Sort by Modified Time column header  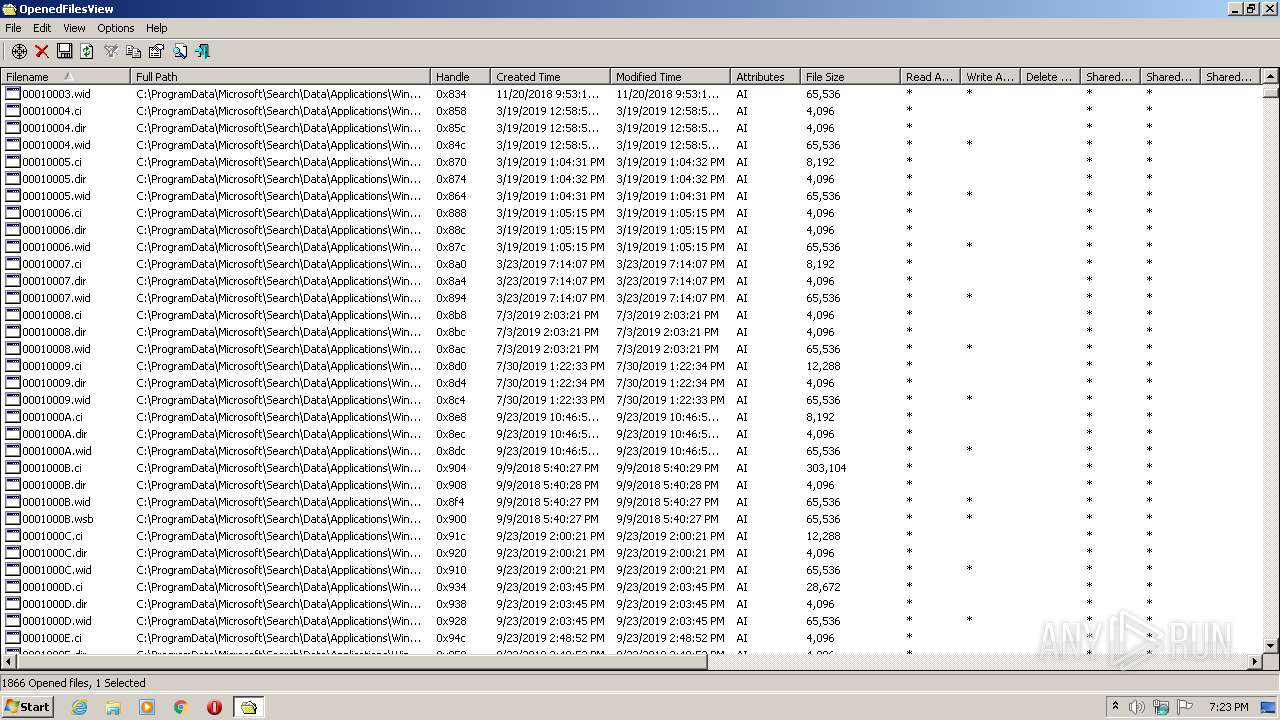670,76
